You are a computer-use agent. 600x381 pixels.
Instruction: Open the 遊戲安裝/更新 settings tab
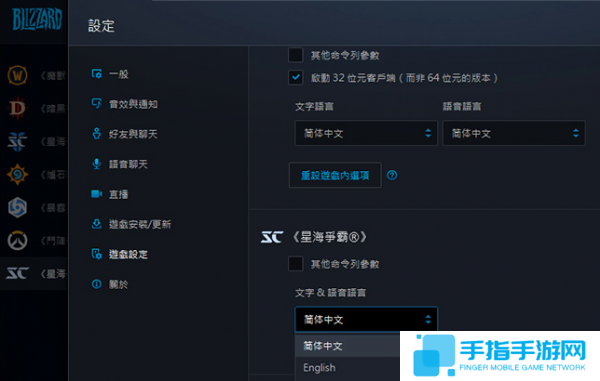pyautogui.click(x=140, y=224)
